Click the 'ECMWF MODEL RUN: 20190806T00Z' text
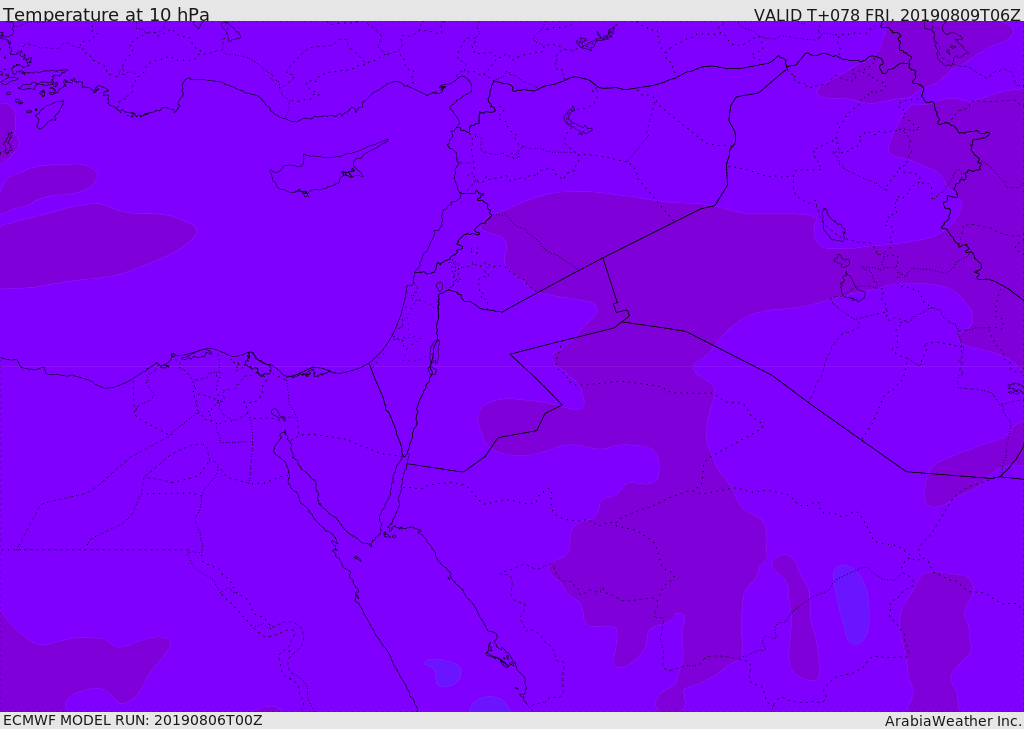 (133, 720)
